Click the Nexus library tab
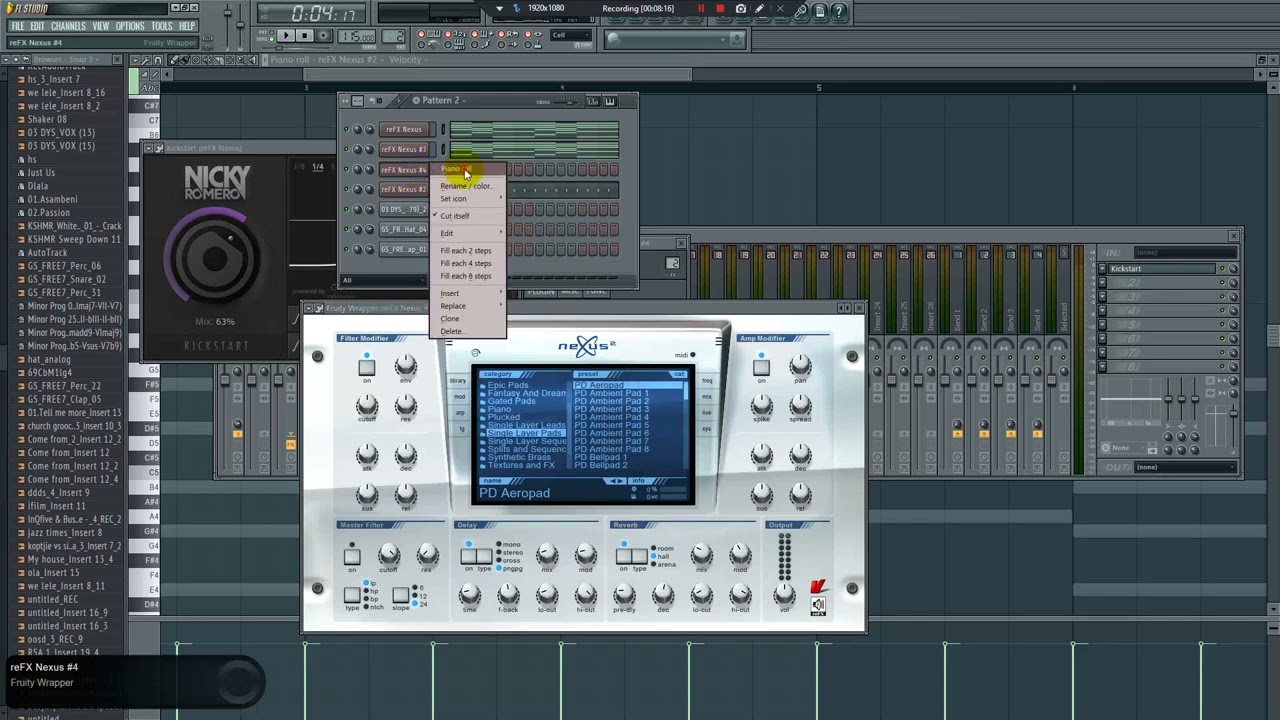Image resolution: width=1280 pixels, height=720 pixels. 457,381
